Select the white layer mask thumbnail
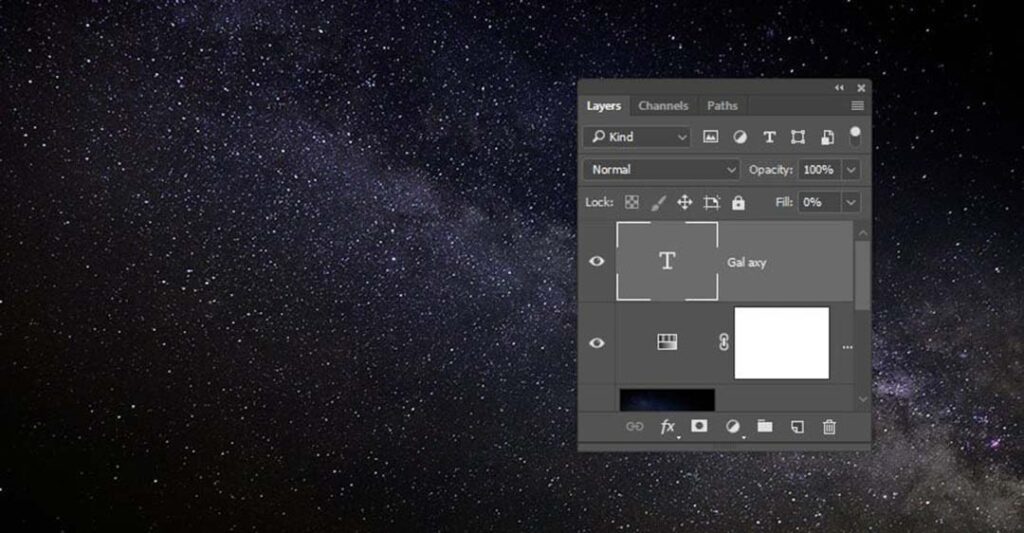 coord(781,343)
